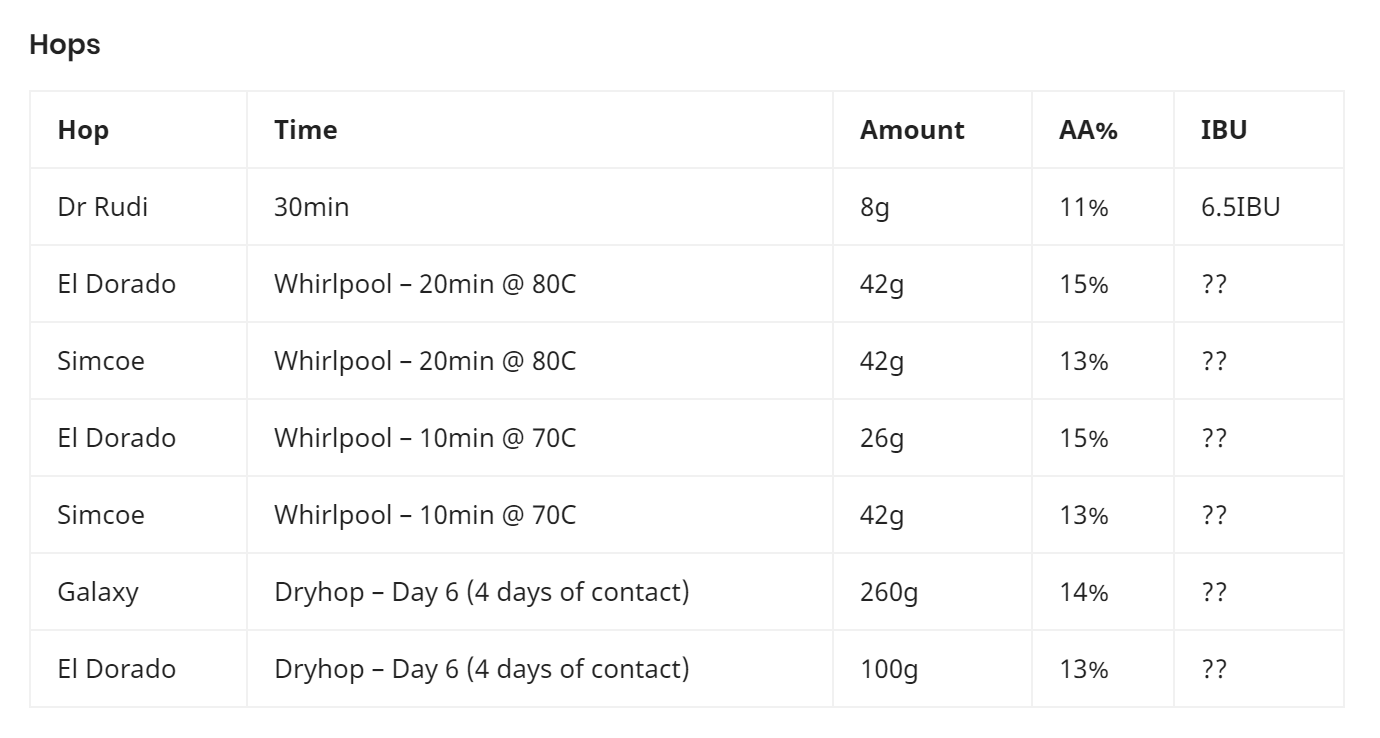This screenshot has height=738, width=1380.
Task: Click the Galaxy row's ?? IBU cell
Action: pos(1214,592)
